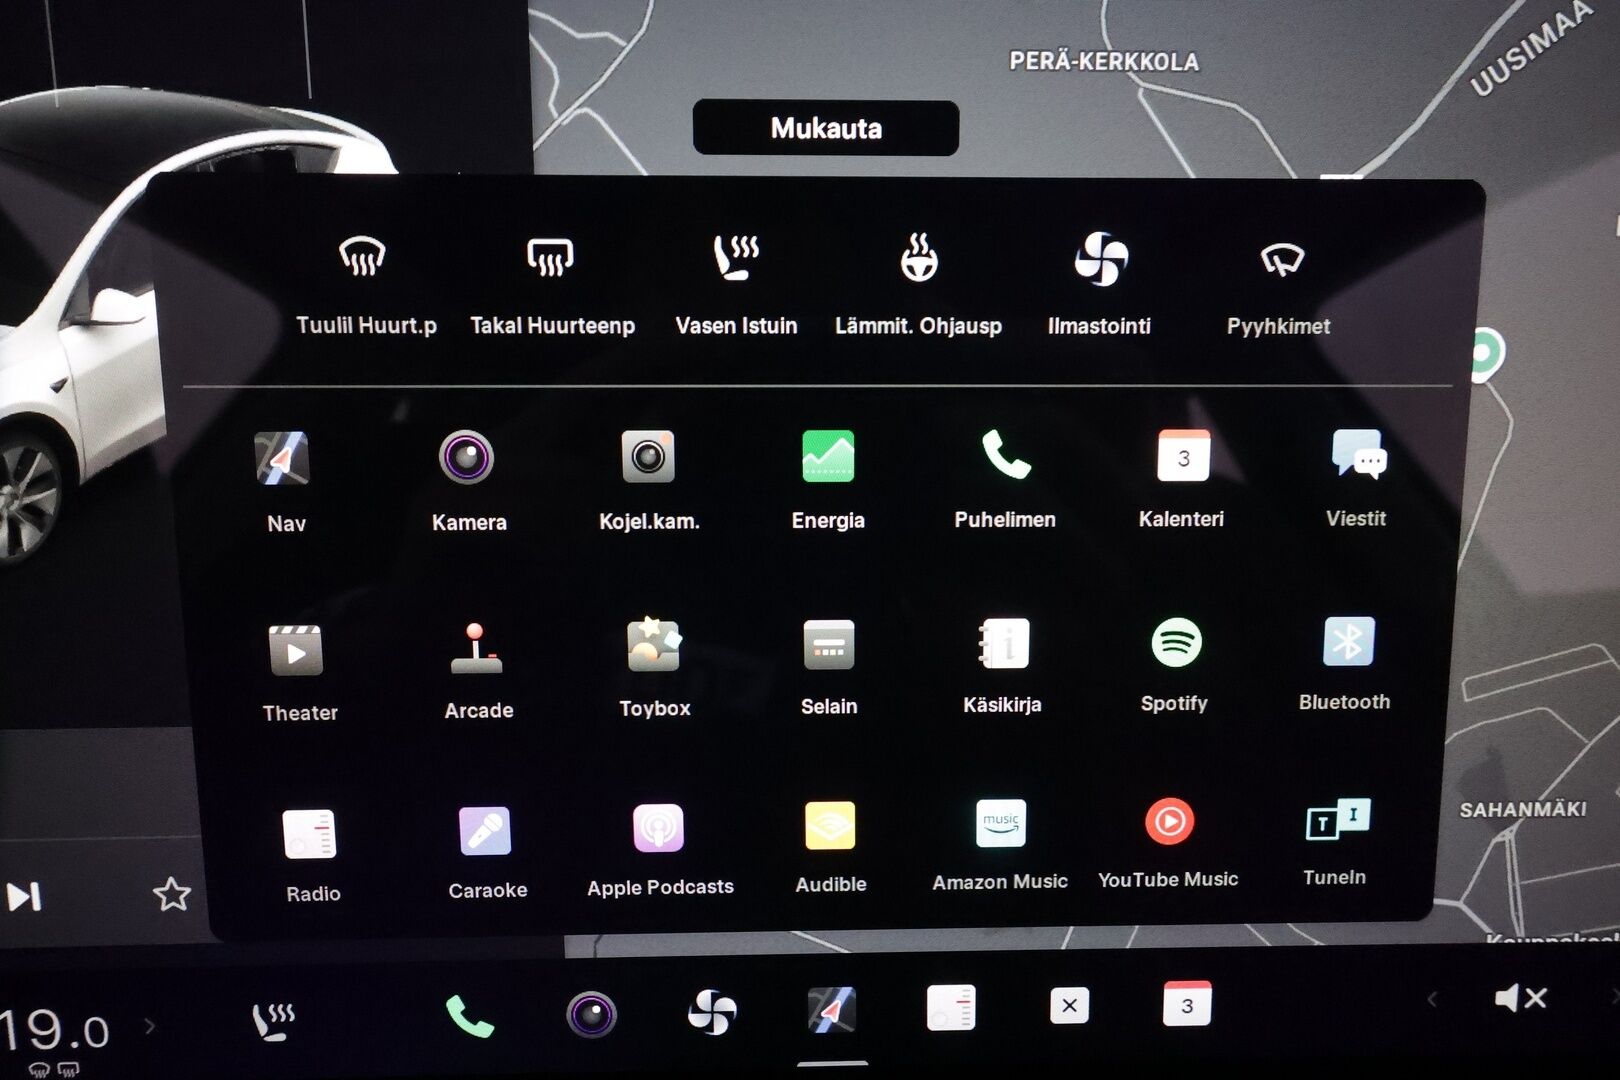The width and height of the screenshot is (1620, 1080).
Task: Tap the fan icon in bottom dock
Action: point(712,1012)
